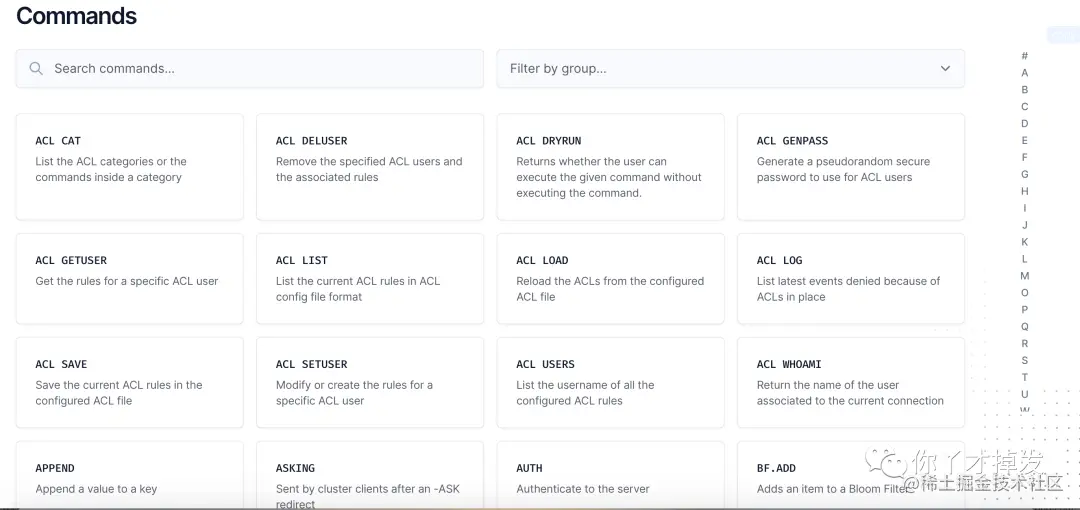Jump to letter S in index

pos(1025,360)
